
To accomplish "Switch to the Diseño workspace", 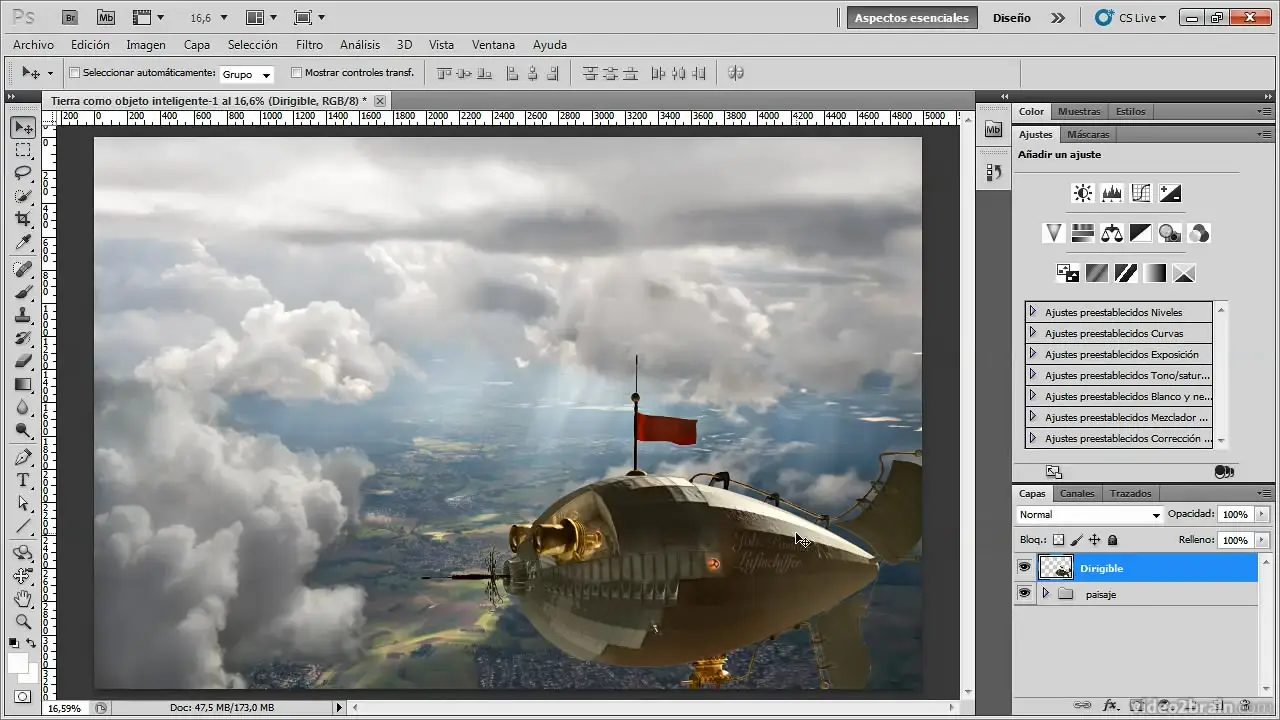I will [x=1011, y=17].
